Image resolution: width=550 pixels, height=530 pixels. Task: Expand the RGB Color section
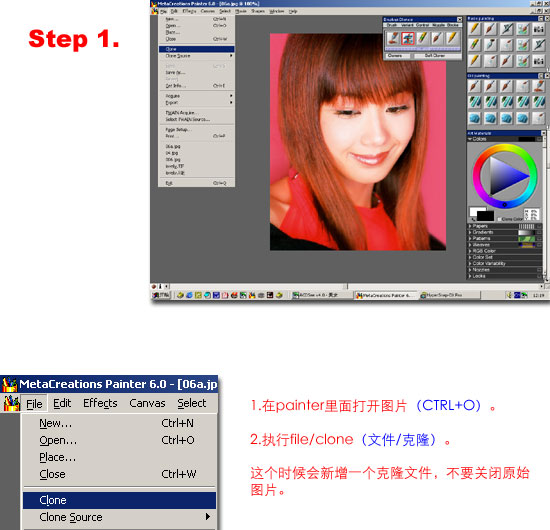pyautogui.click(x=470, y=251)
